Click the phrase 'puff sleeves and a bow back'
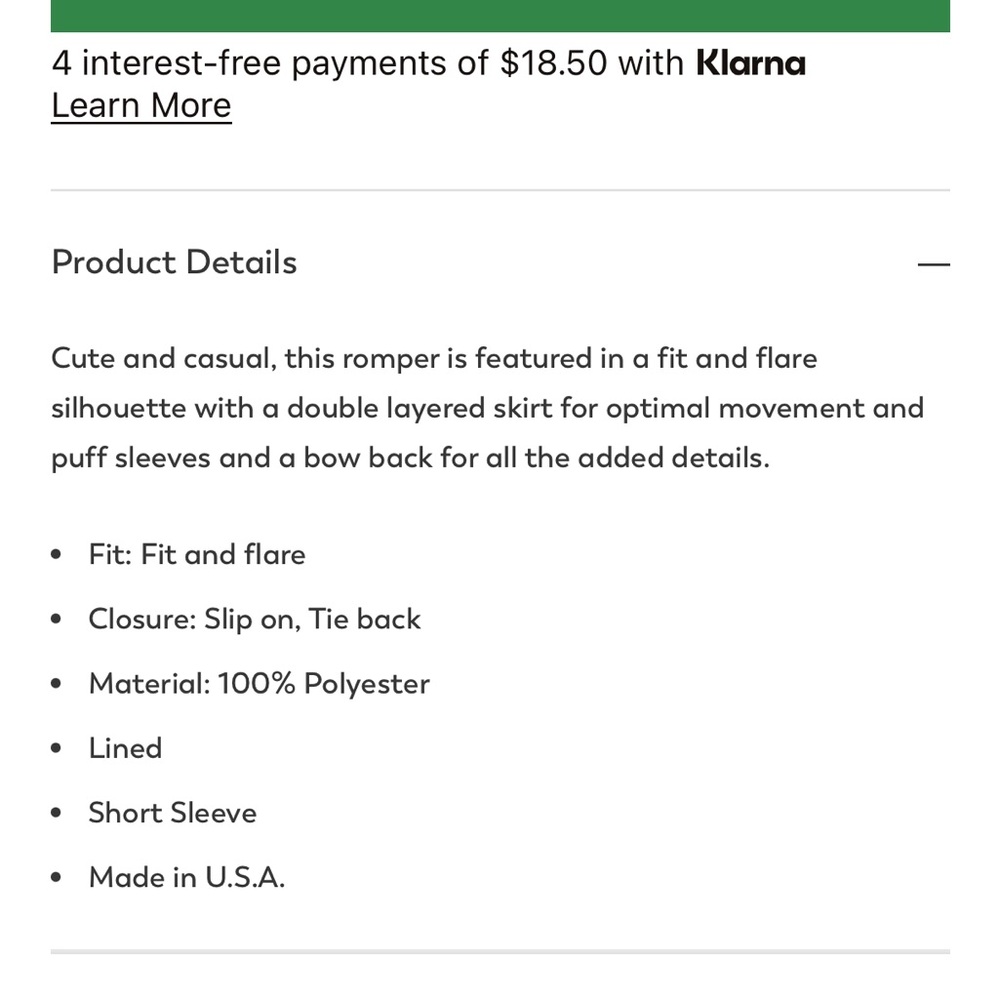The width and height of the screenshot is (1000, 1000). (x=242, y=459)
